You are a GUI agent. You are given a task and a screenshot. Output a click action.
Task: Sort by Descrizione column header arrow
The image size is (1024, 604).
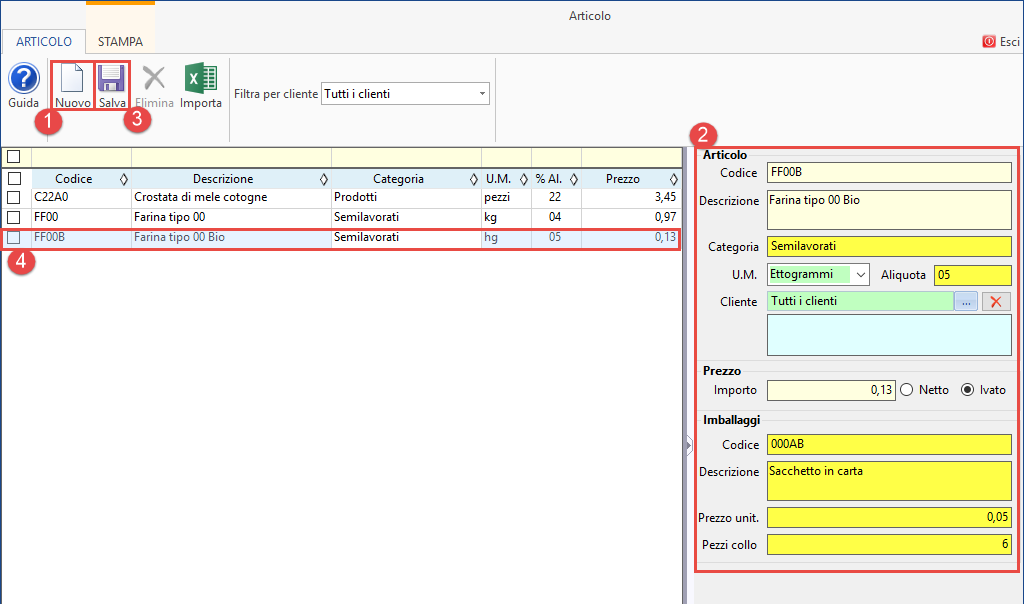[x=324, y=179]
